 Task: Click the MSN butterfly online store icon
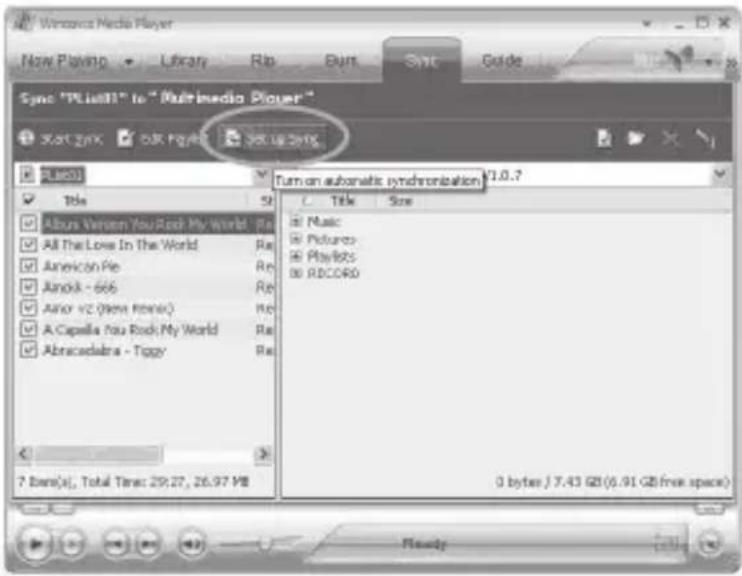pos(680,59)
